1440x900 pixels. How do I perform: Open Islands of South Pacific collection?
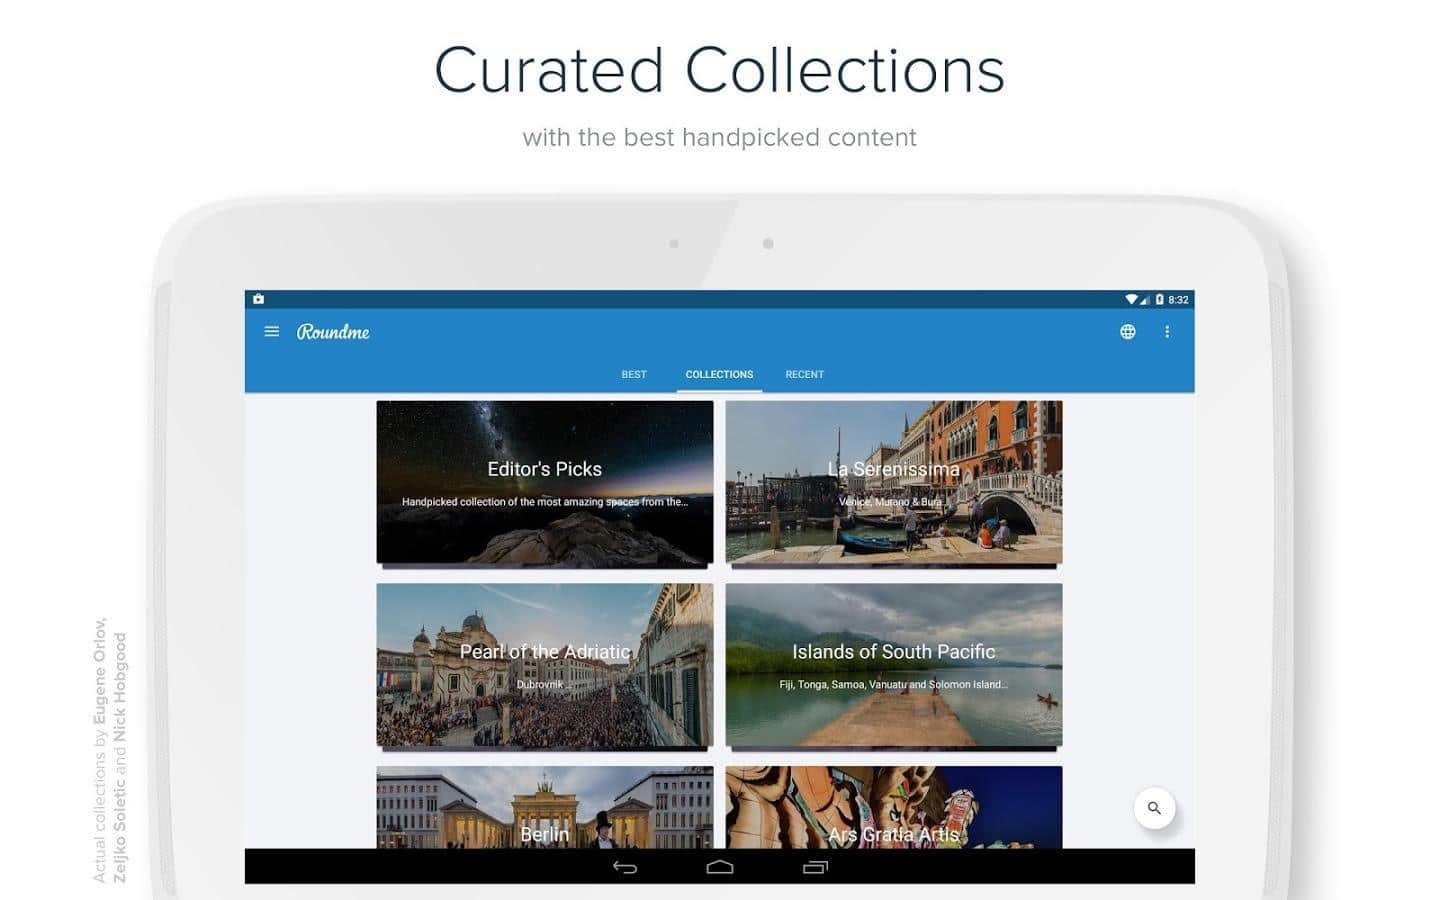coord(893,665)
